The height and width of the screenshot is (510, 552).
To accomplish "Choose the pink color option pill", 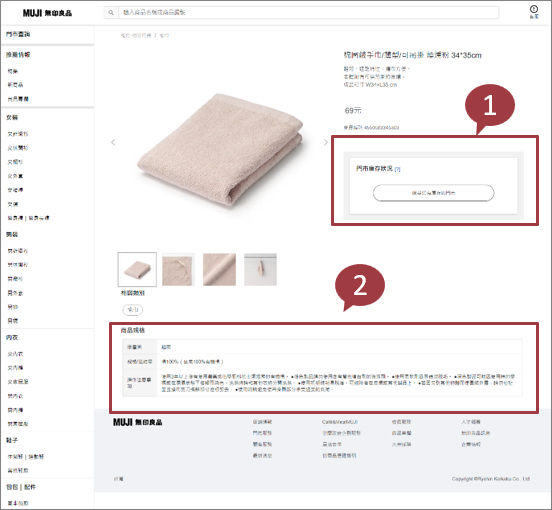I will [133, 310].
